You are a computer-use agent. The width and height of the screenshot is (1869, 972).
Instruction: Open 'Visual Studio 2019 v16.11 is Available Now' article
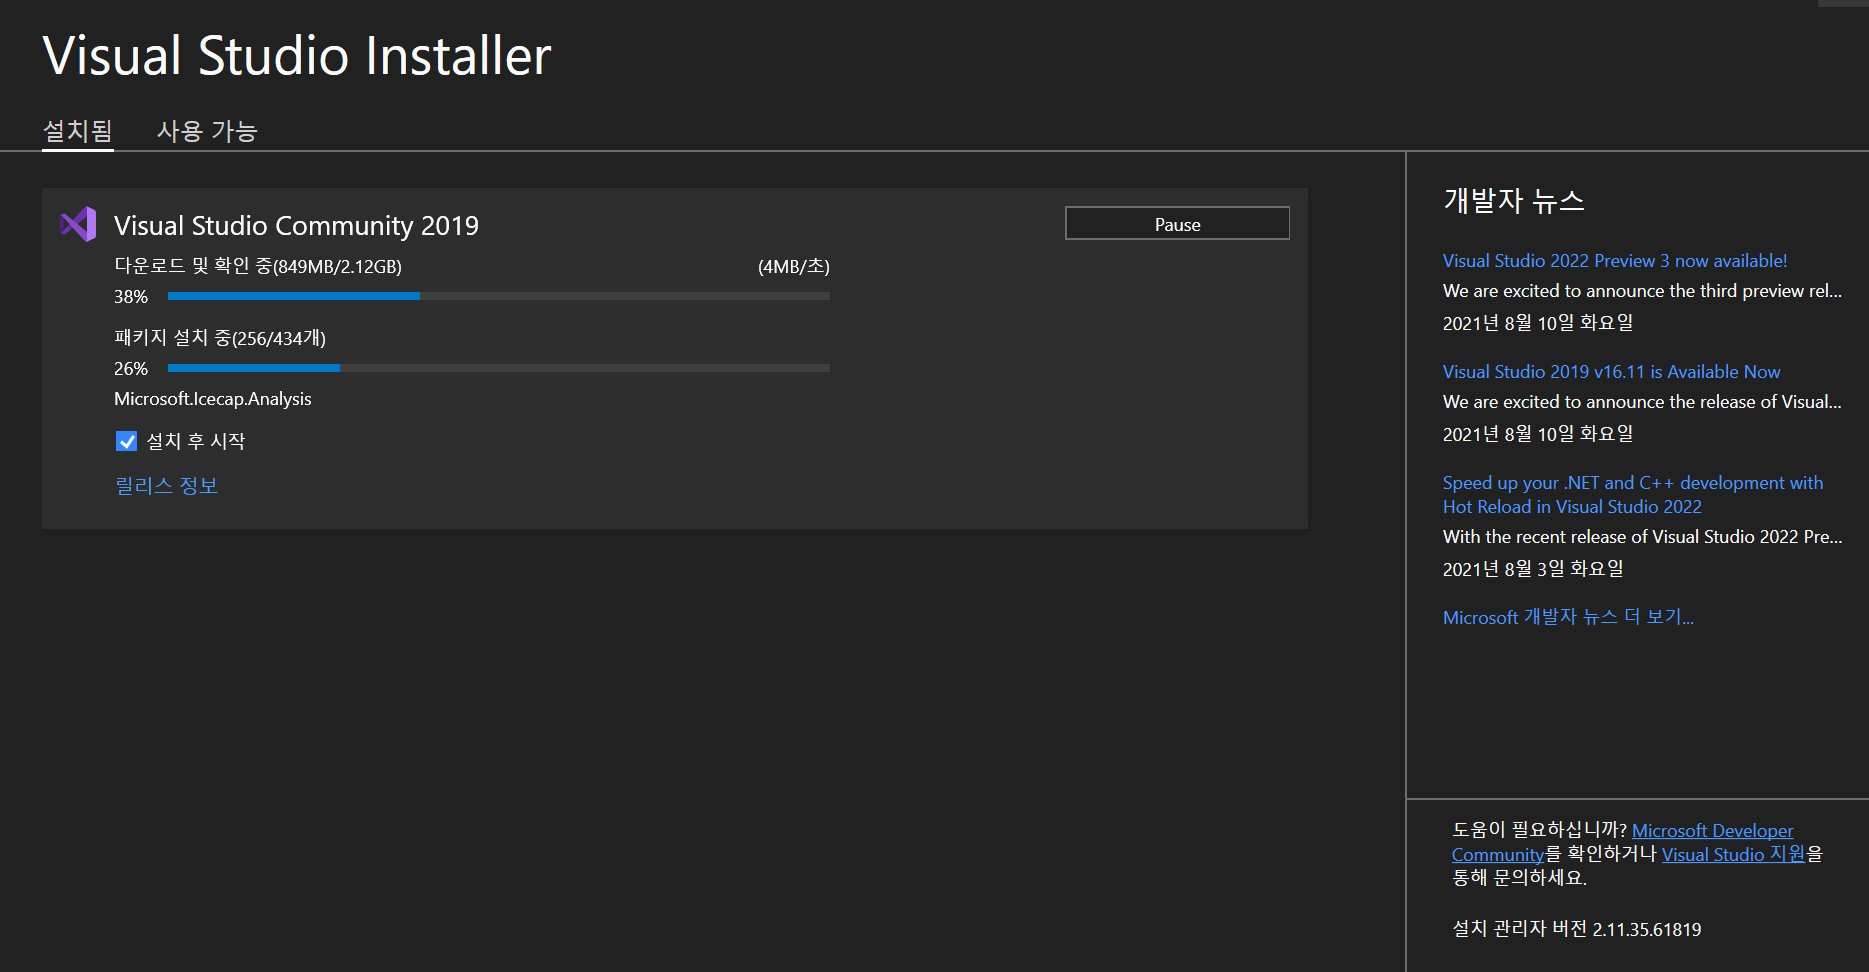[1611, 372]
